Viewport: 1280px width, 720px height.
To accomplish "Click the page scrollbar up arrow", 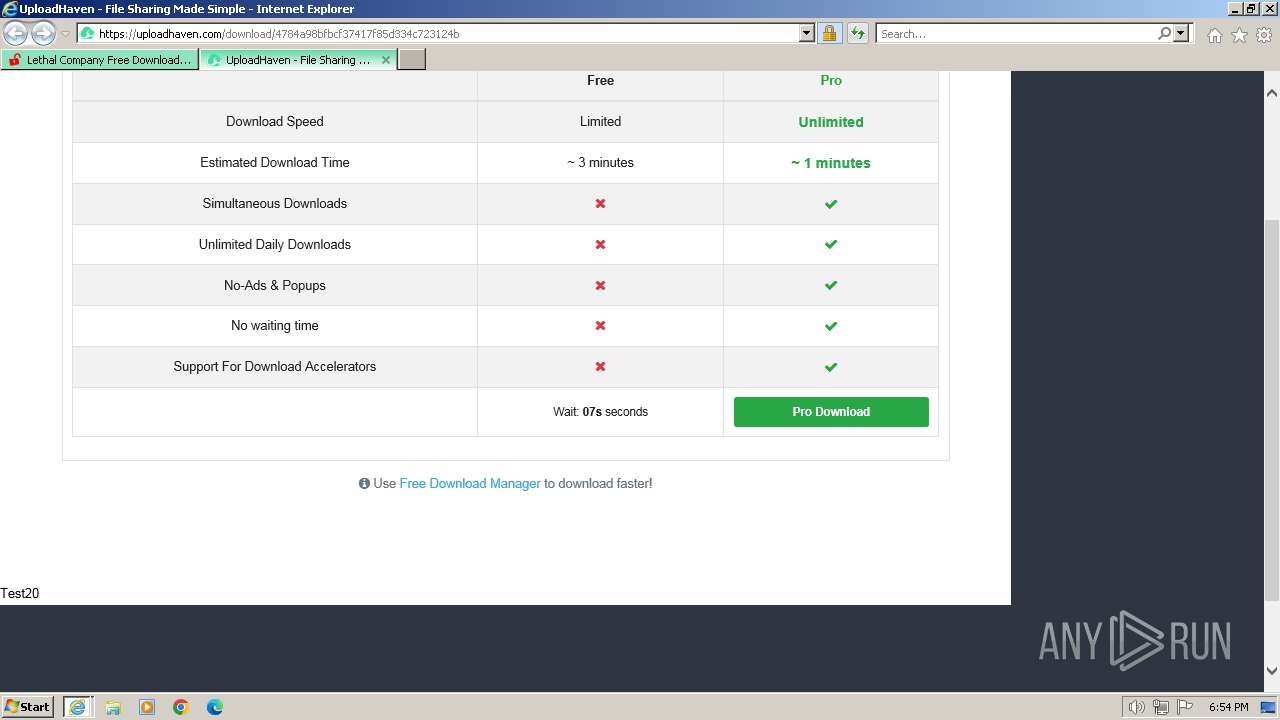I will click(x=1272, y=93).
